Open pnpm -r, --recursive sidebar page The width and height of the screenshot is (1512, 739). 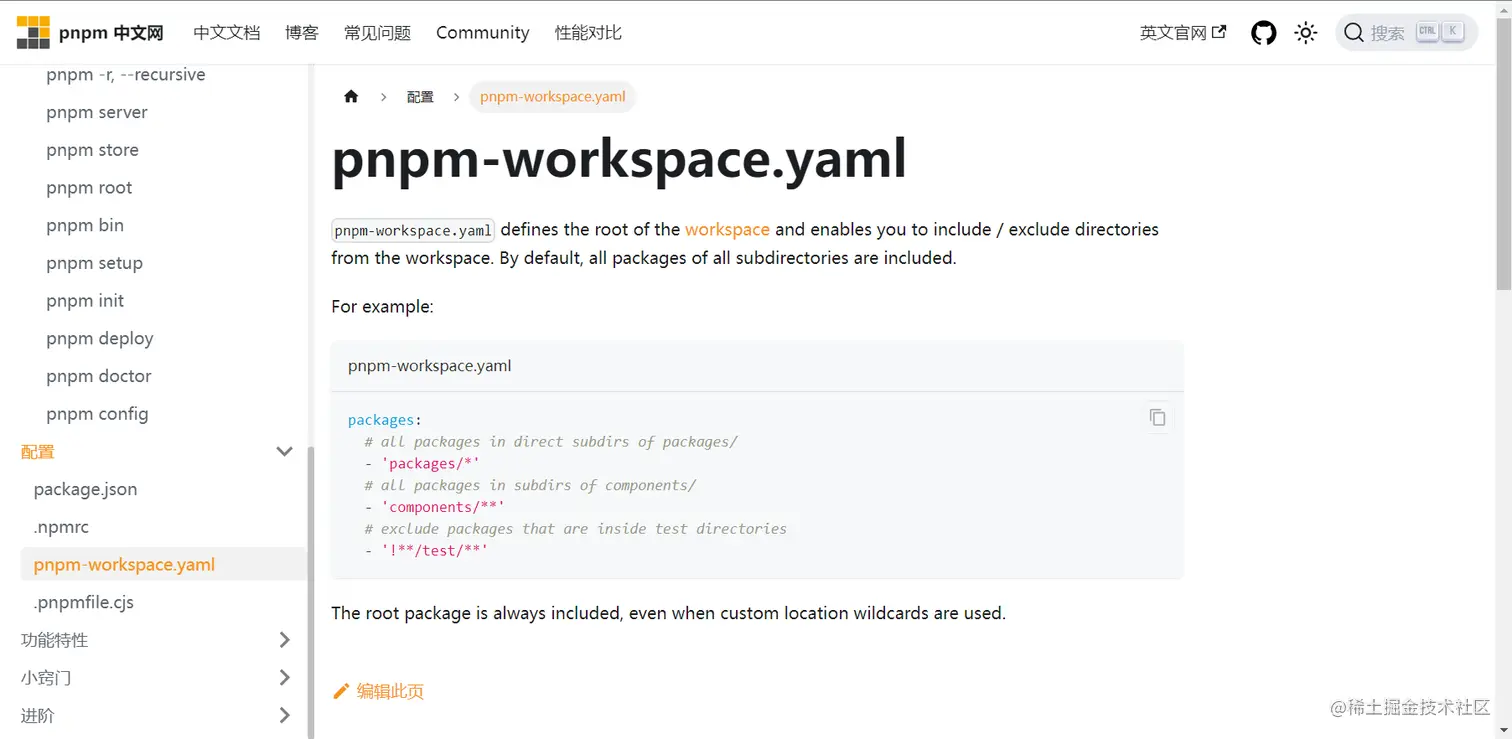pyautogui.click(x=126, y=75)
